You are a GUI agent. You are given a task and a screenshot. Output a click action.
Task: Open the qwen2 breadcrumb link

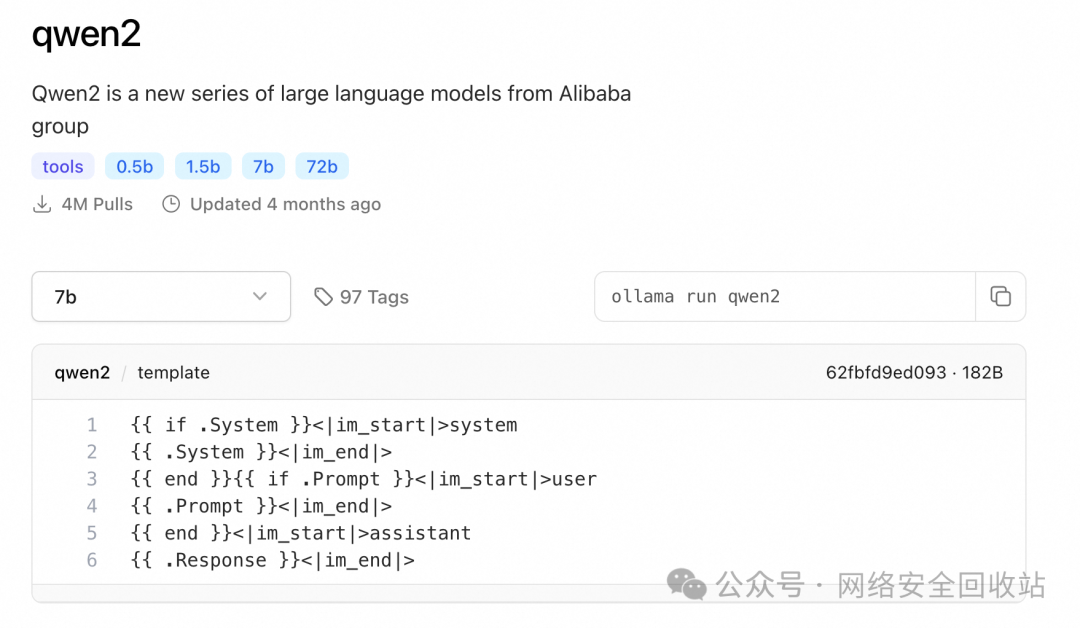tap(82, 373)
